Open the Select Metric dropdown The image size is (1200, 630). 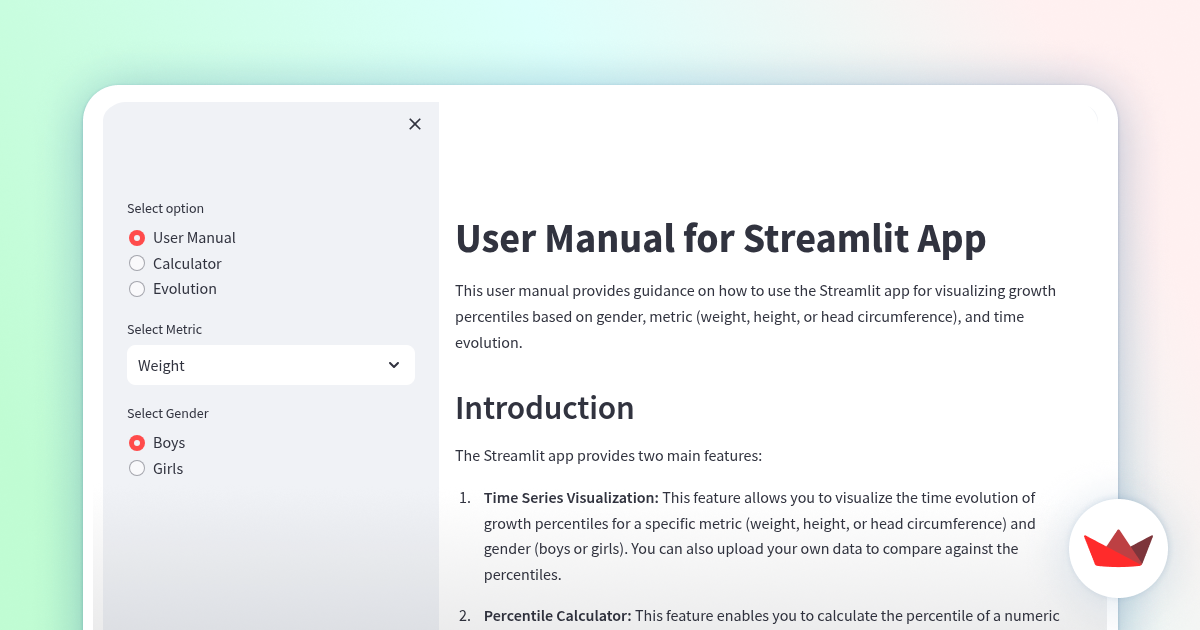point(270,365)
